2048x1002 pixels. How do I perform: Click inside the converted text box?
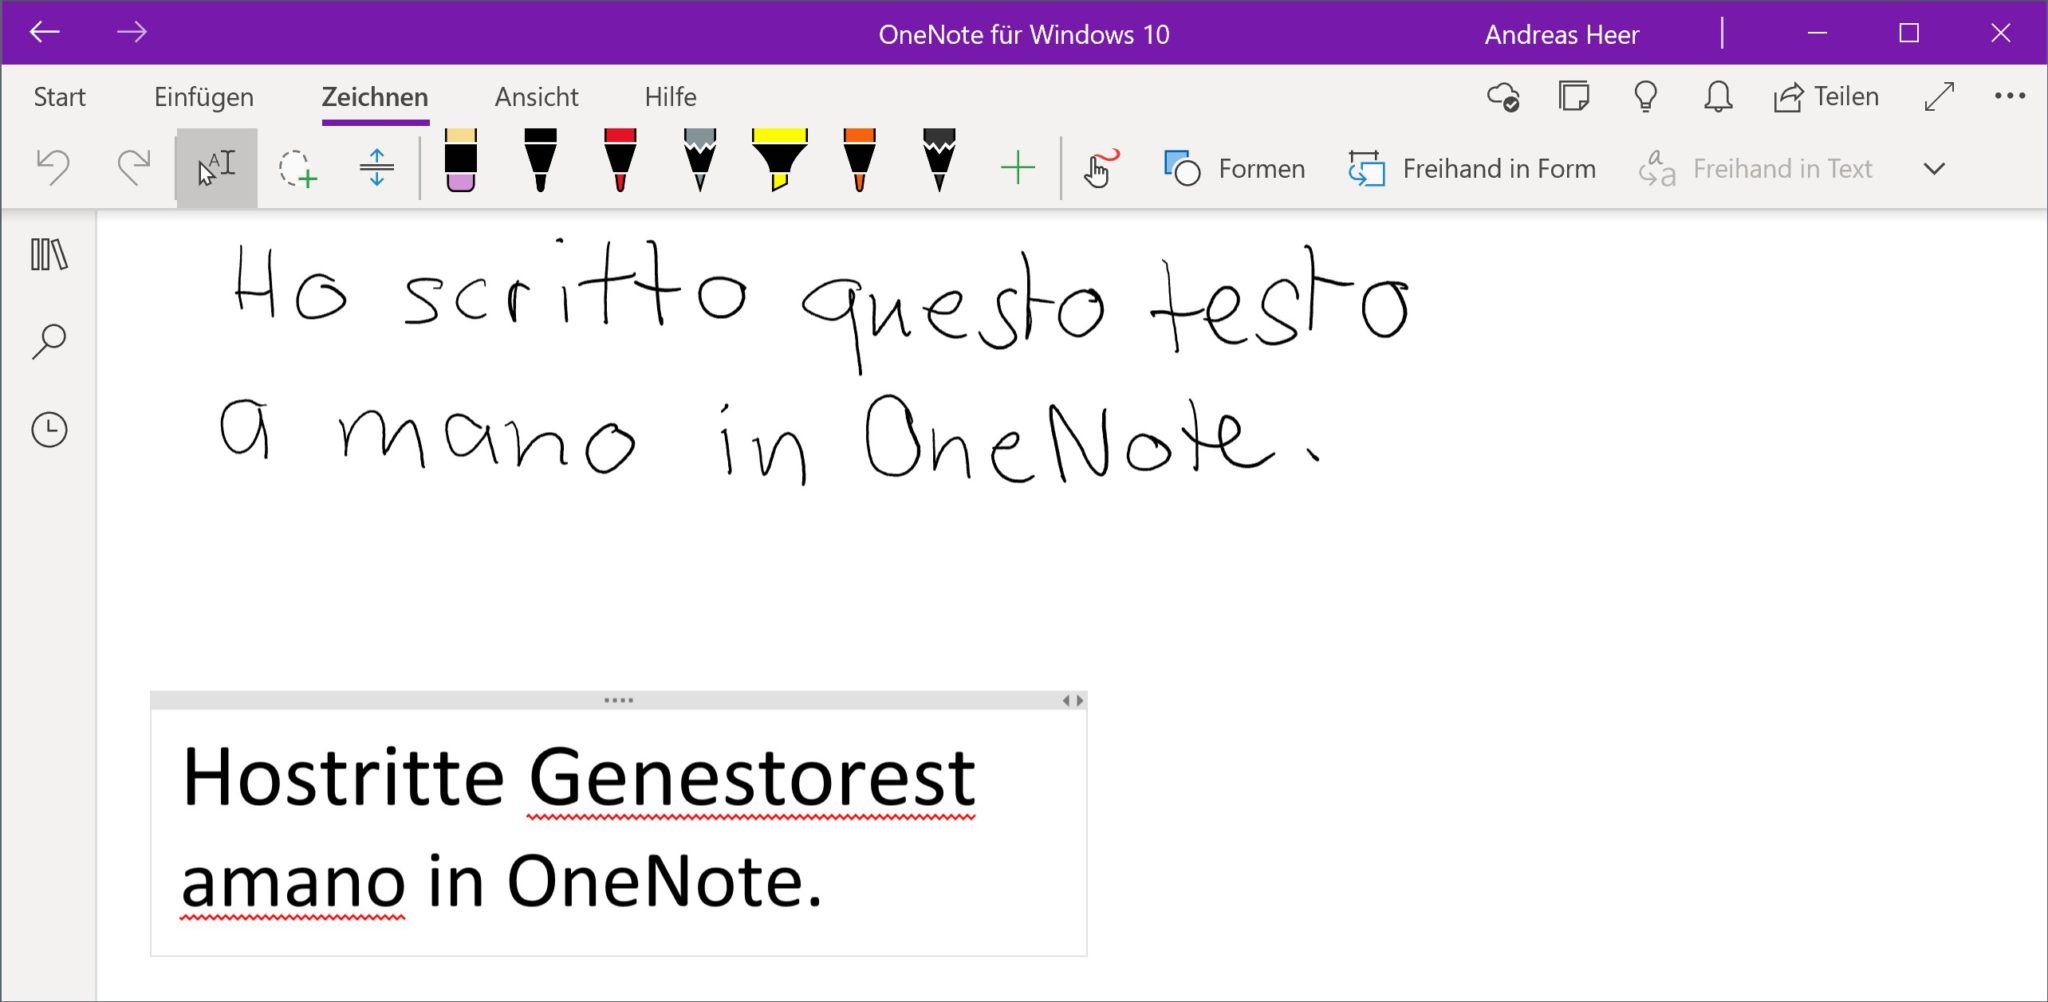click(618, 830)
